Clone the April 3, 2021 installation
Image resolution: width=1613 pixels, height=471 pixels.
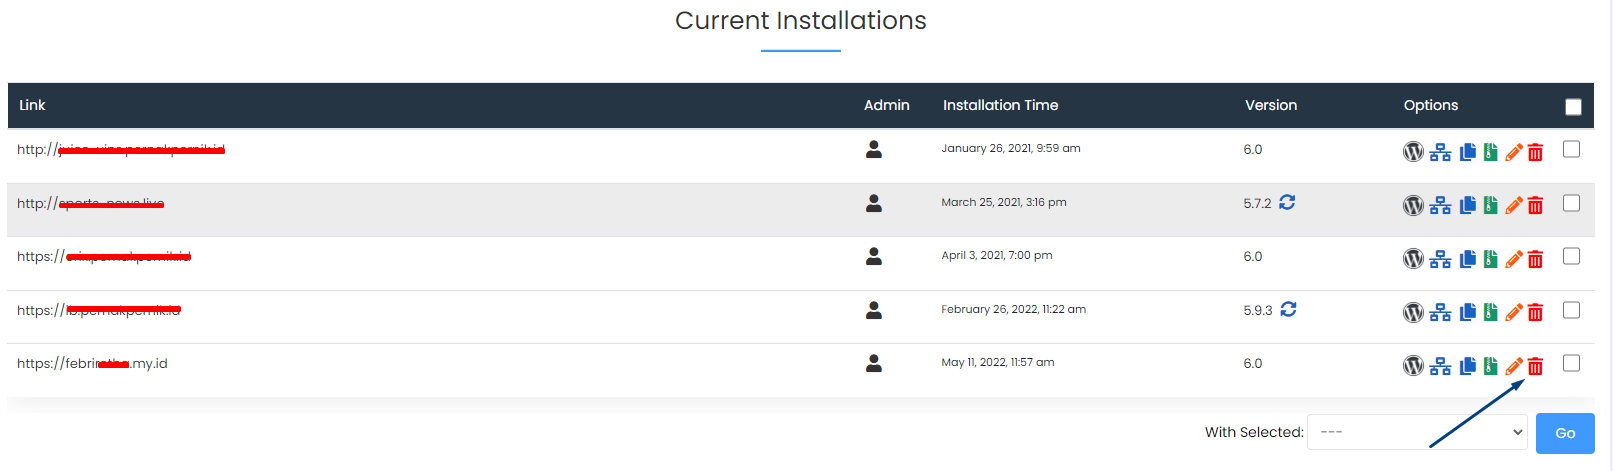[1467, 259]
